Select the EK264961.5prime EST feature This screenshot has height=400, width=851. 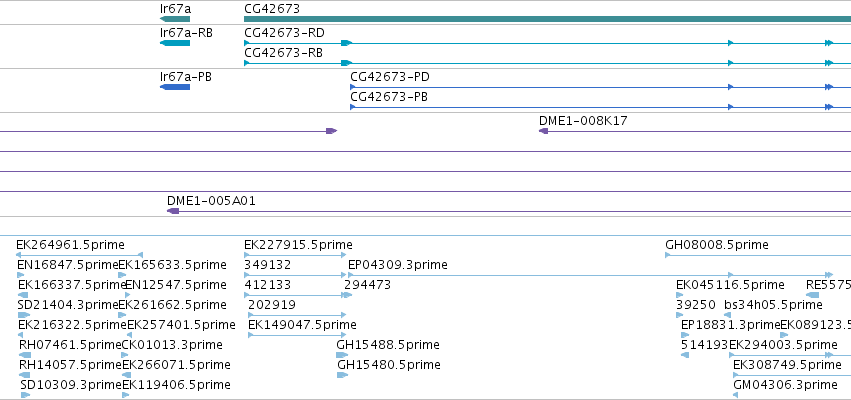click(79, 255)
